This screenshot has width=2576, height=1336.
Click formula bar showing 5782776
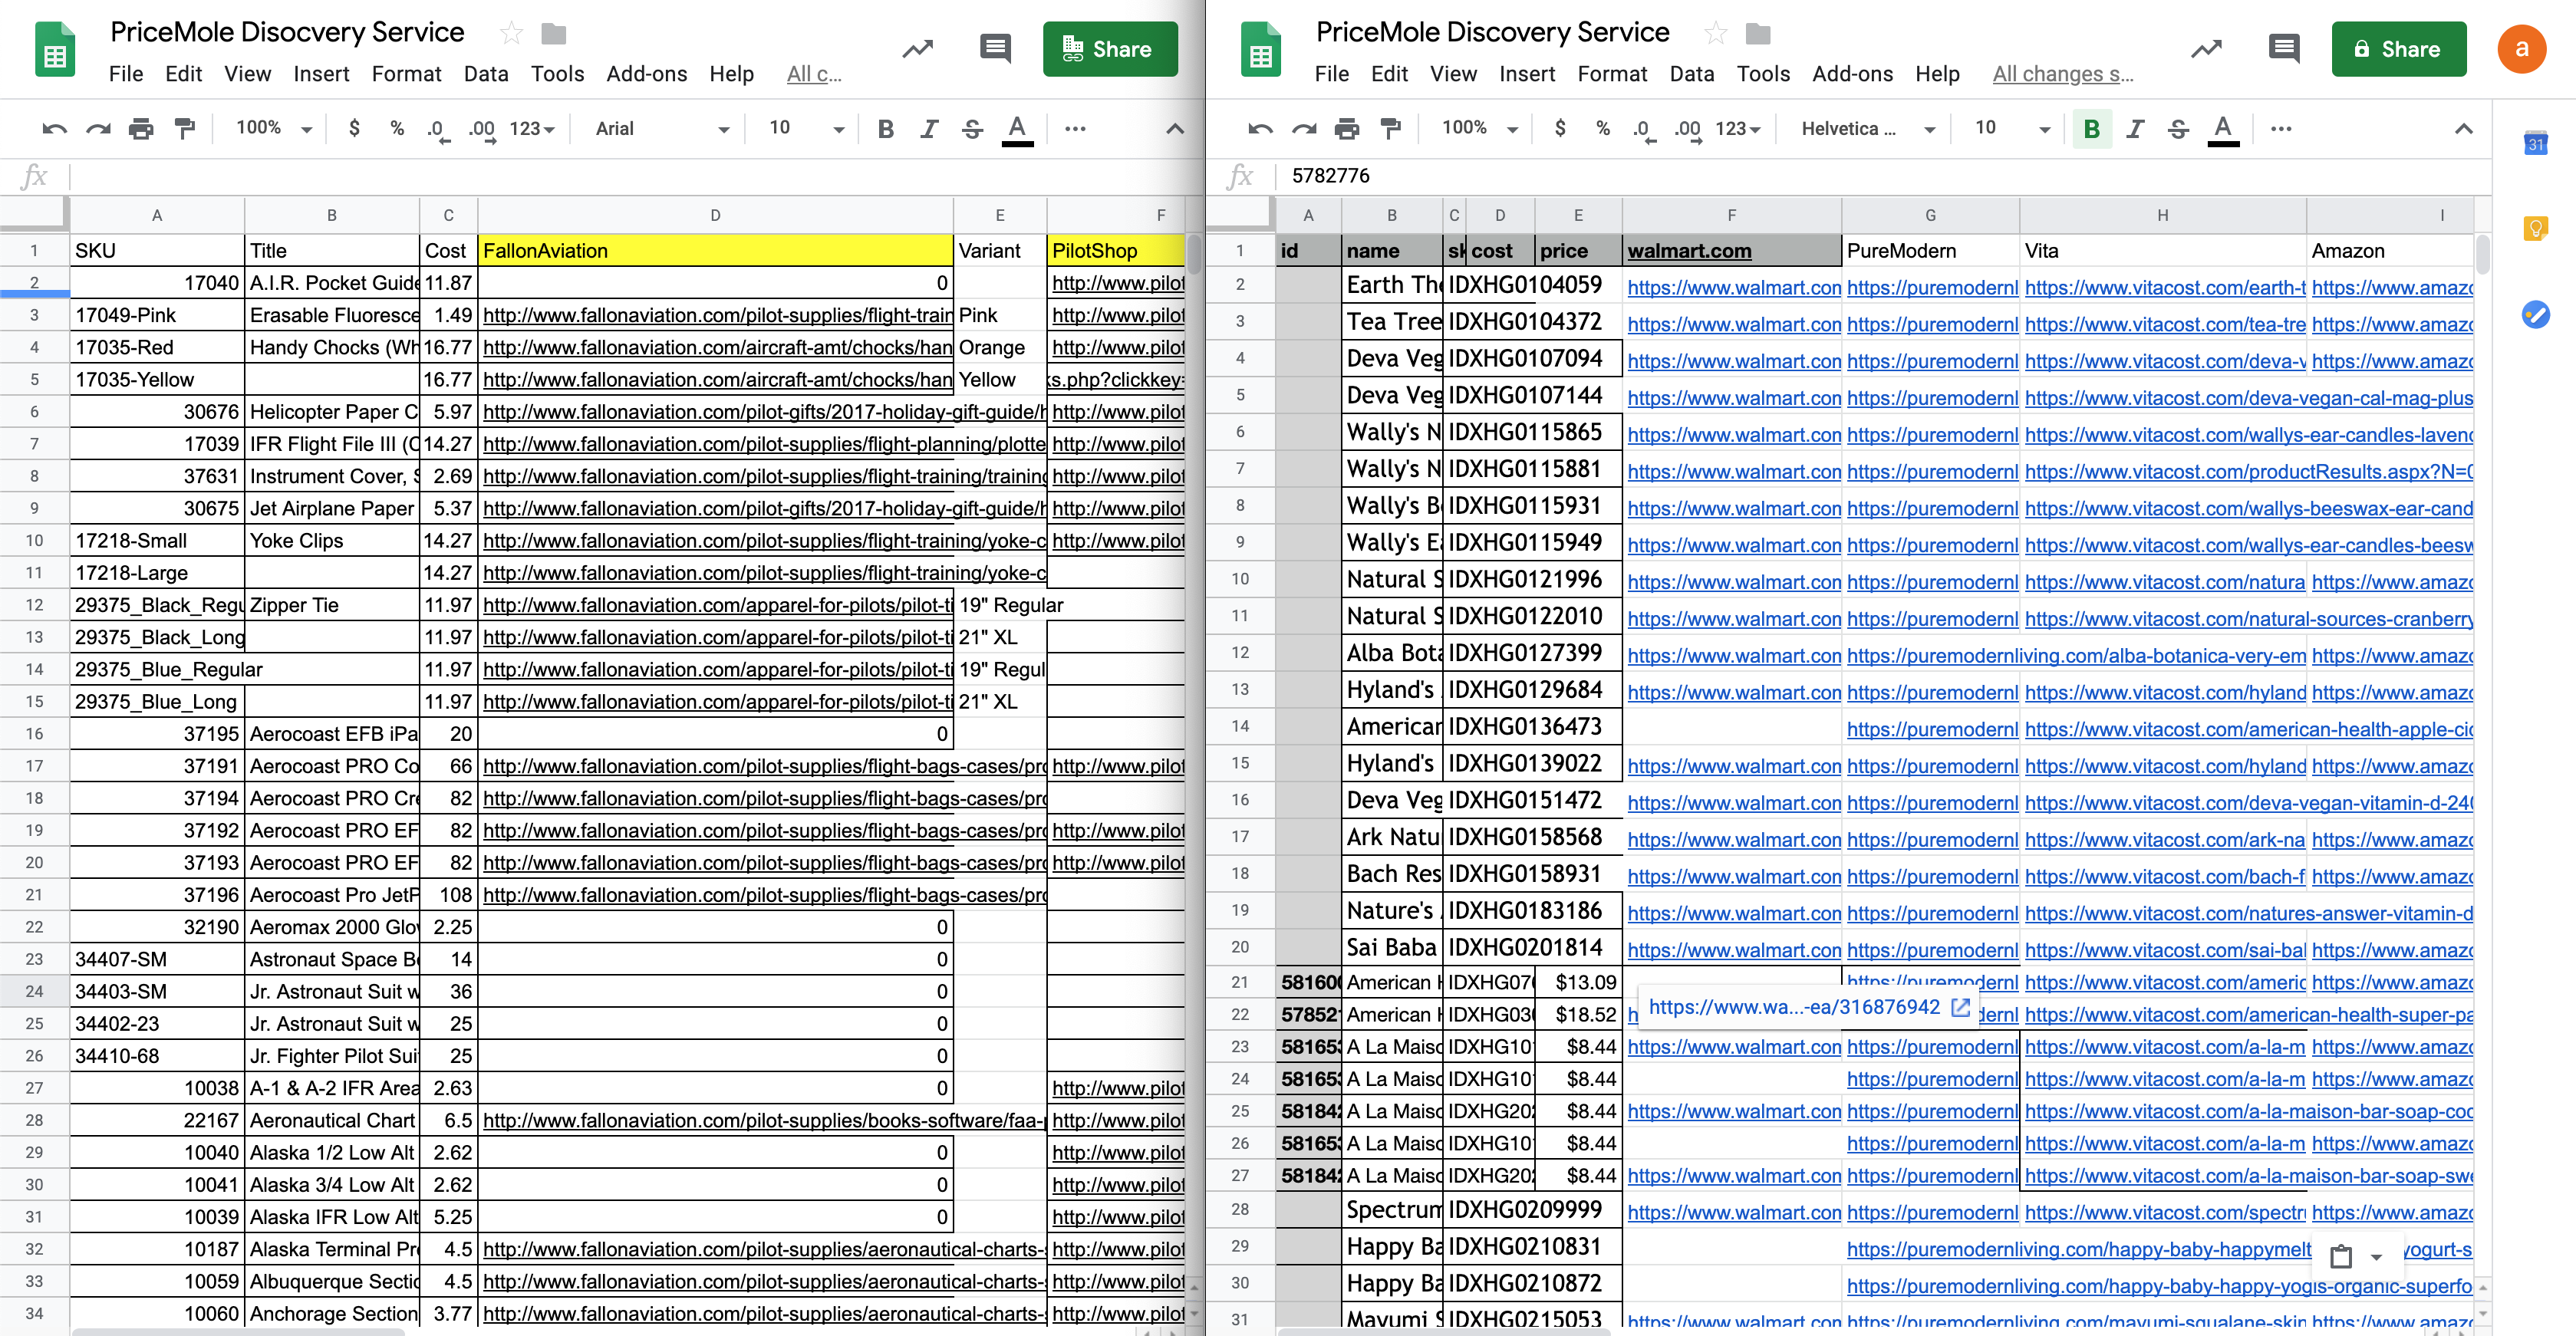tap(1880, 176)
